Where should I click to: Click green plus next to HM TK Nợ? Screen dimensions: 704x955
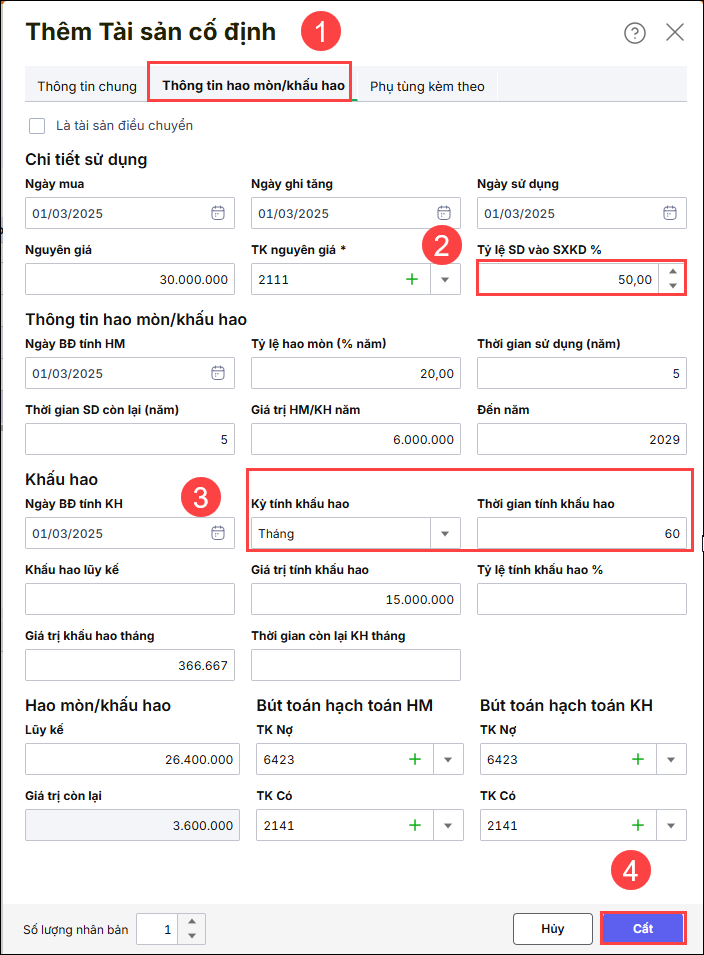pos(415,759)
